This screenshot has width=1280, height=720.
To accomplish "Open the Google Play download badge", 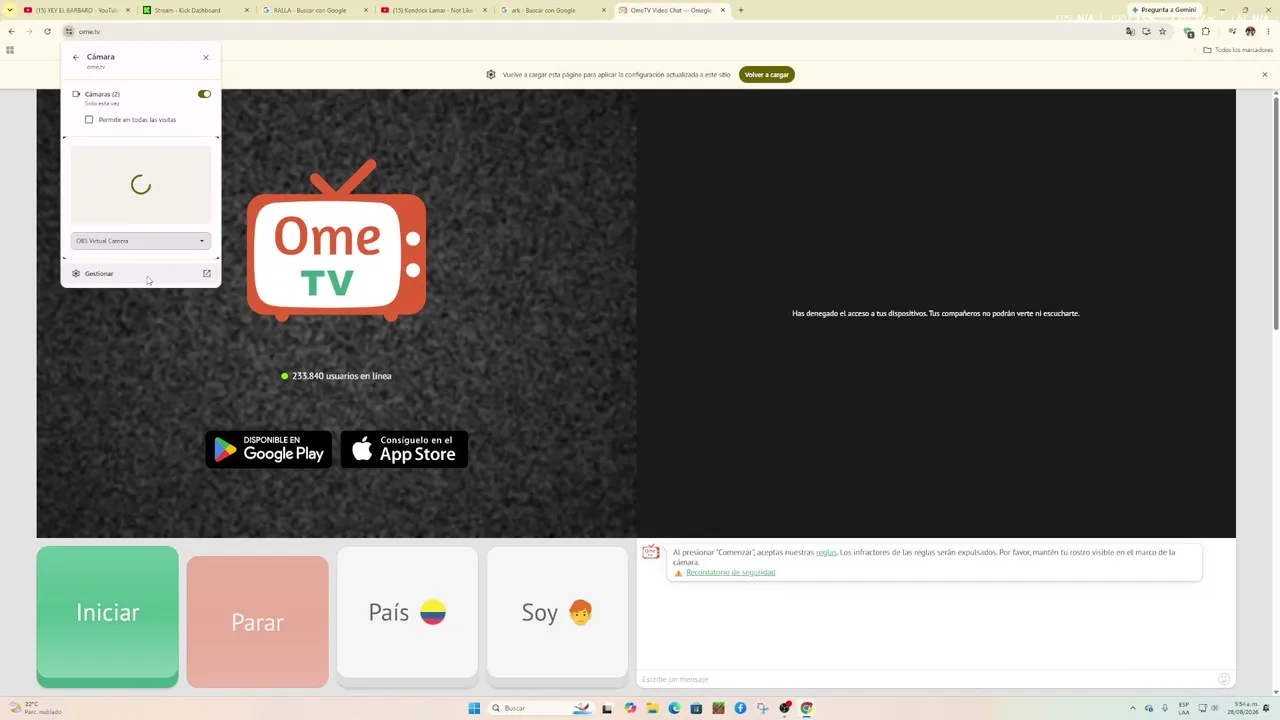I will [x=268, y=450].
